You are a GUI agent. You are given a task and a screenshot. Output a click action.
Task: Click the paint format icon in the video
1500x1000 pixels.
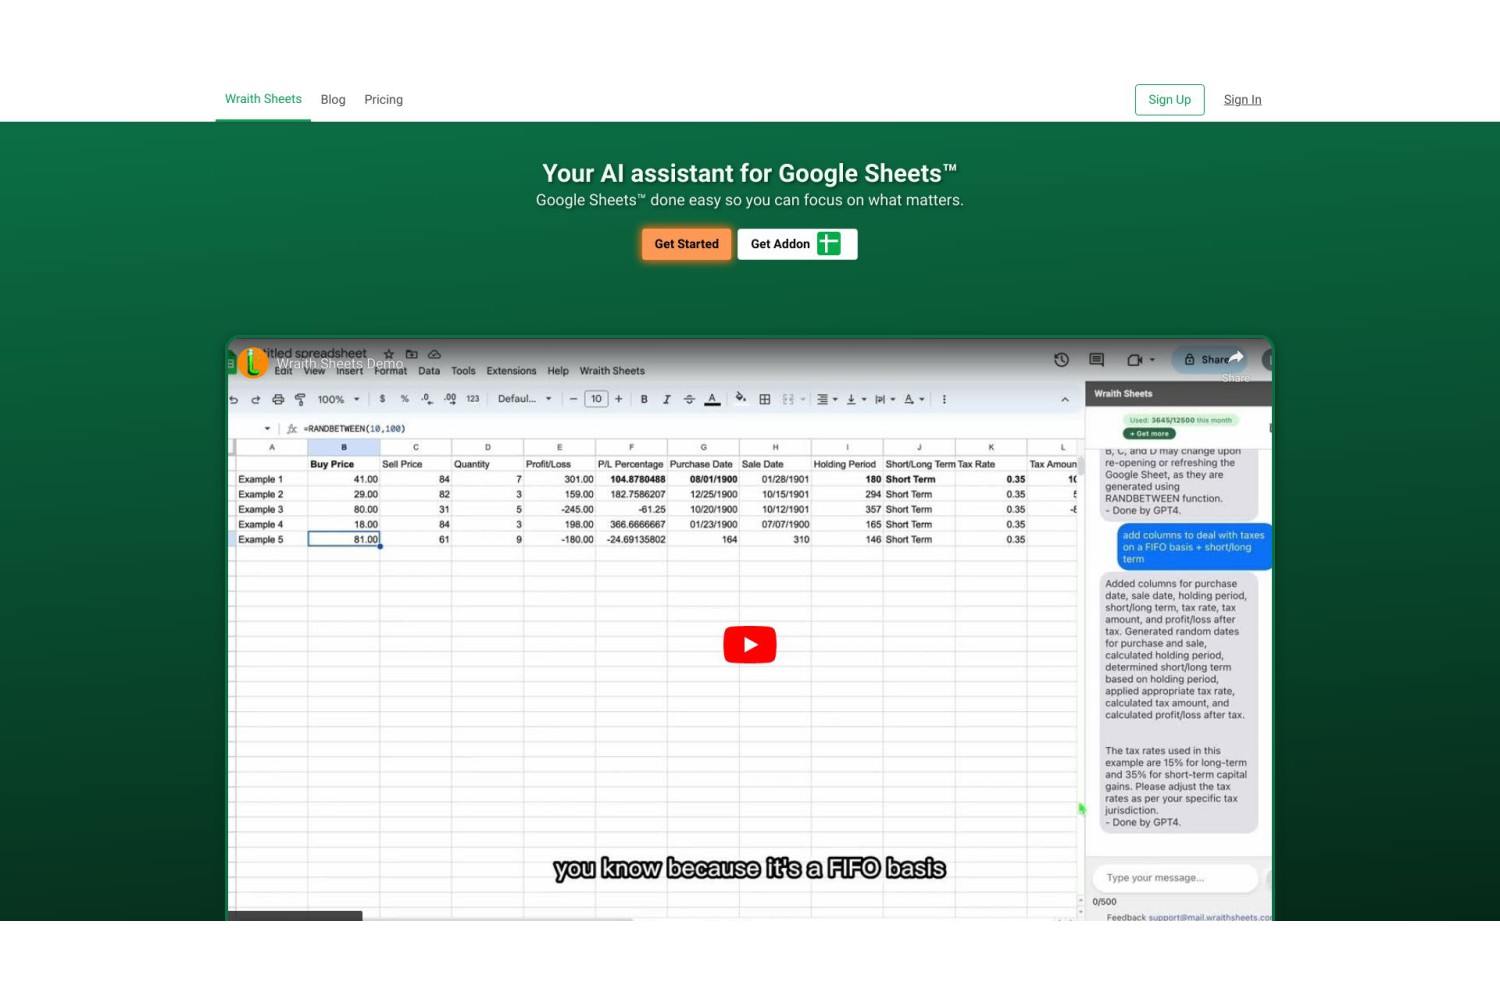300,400
